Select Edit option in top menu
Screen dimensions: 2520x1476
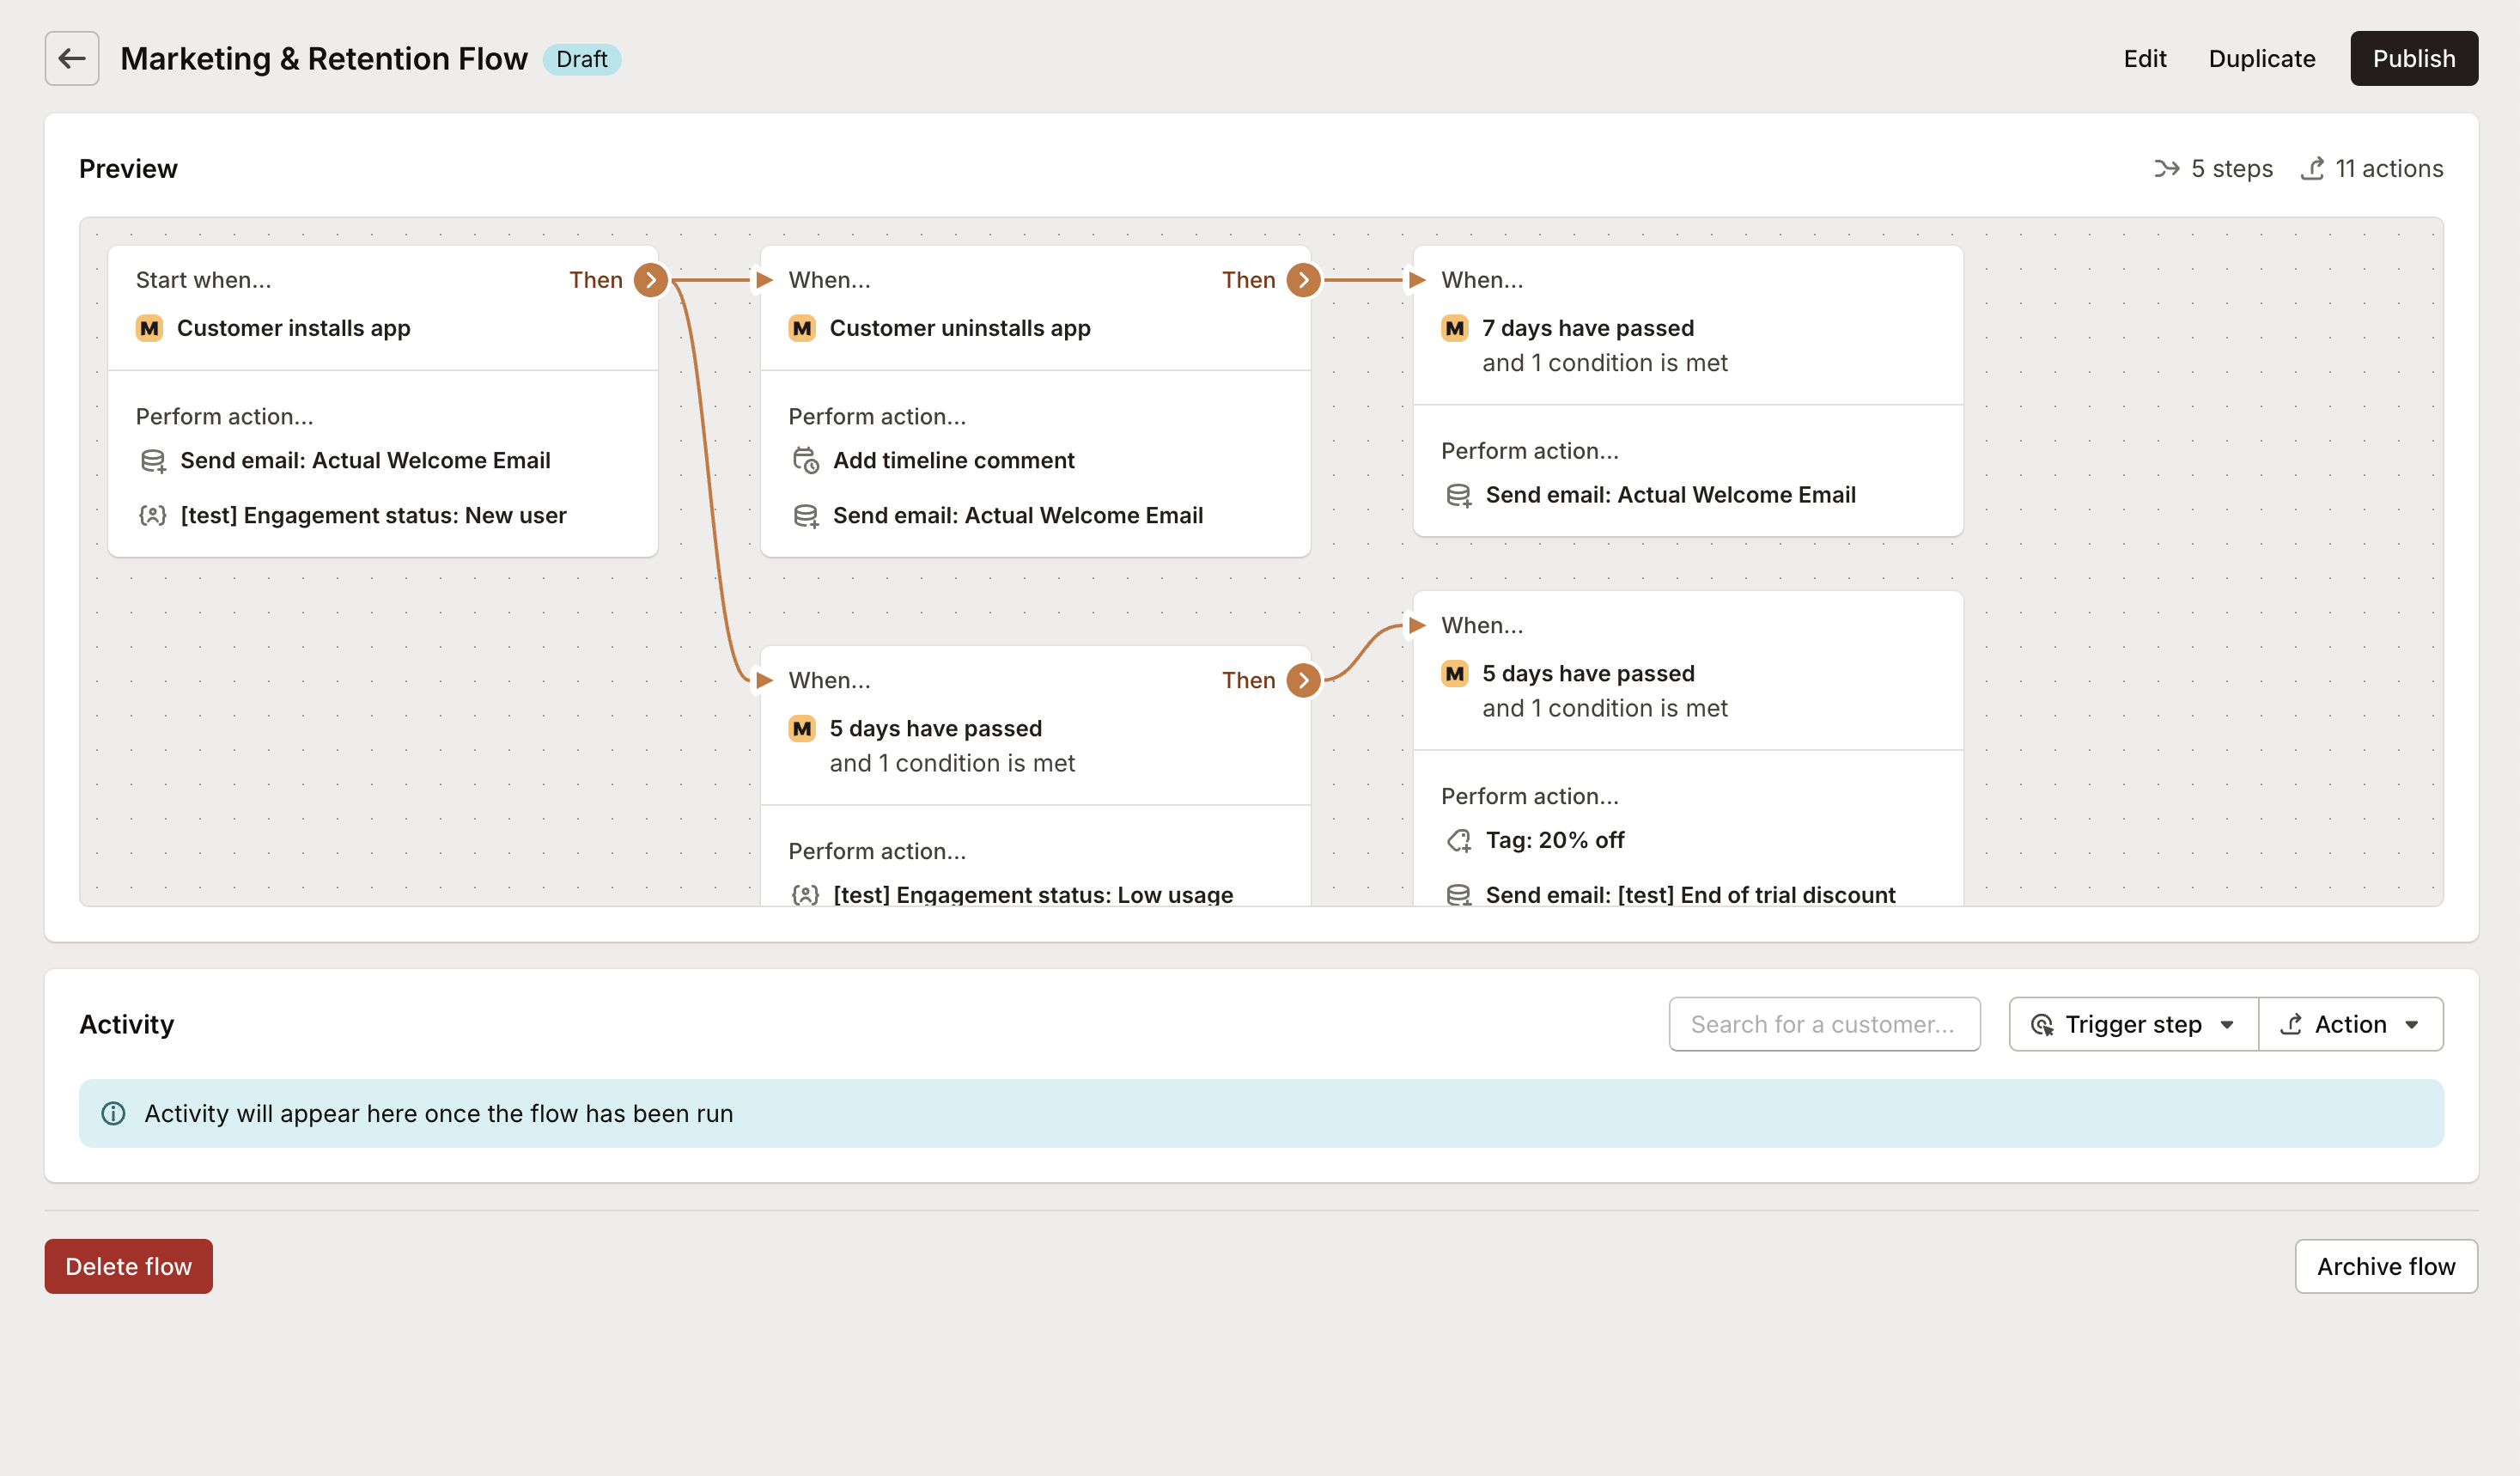point(2142,58)
